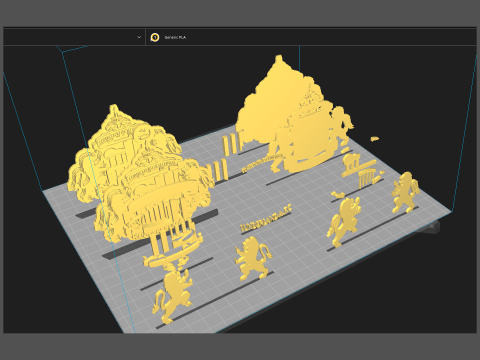Select the three tall pillars model
Image resolution: width=480 pixels, height=360 pixels.
coord(232,143)
